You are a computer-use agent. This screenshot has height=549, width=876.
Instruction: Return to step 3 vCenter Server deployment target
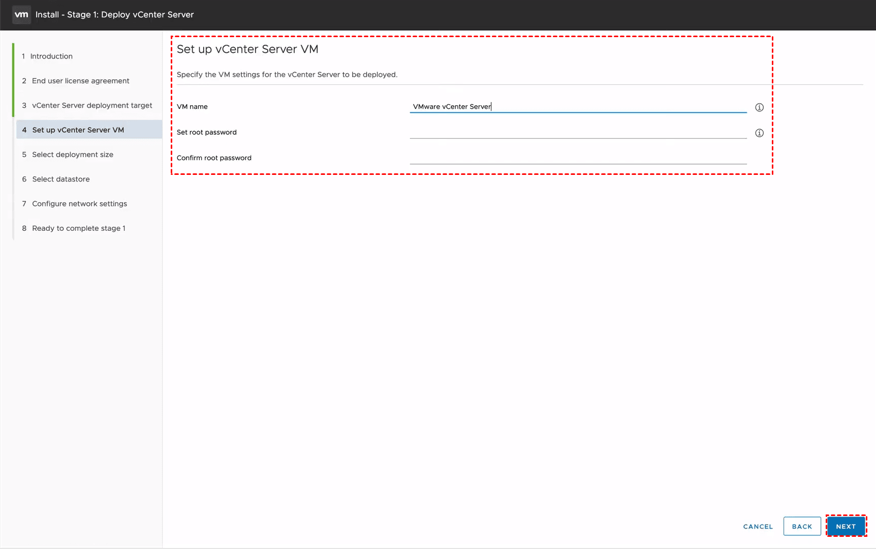(88, 106)
